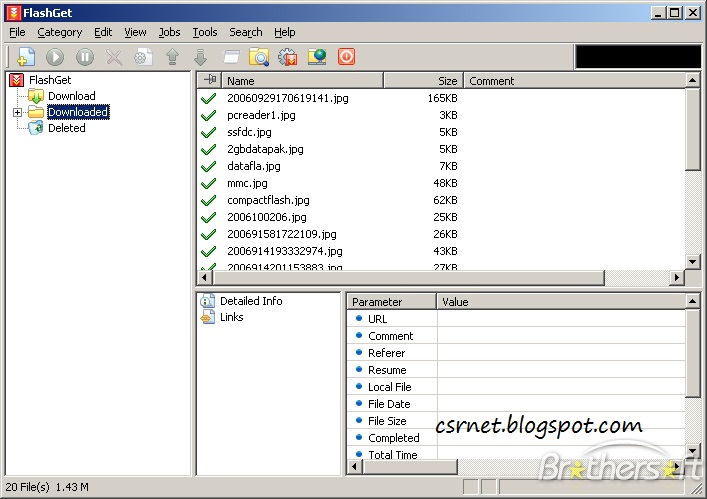Image resolution: width=707 pixels, height=499 pixels.
Task: Click green checkmark beside pcreader1.jpg
Action: [208, 115]
